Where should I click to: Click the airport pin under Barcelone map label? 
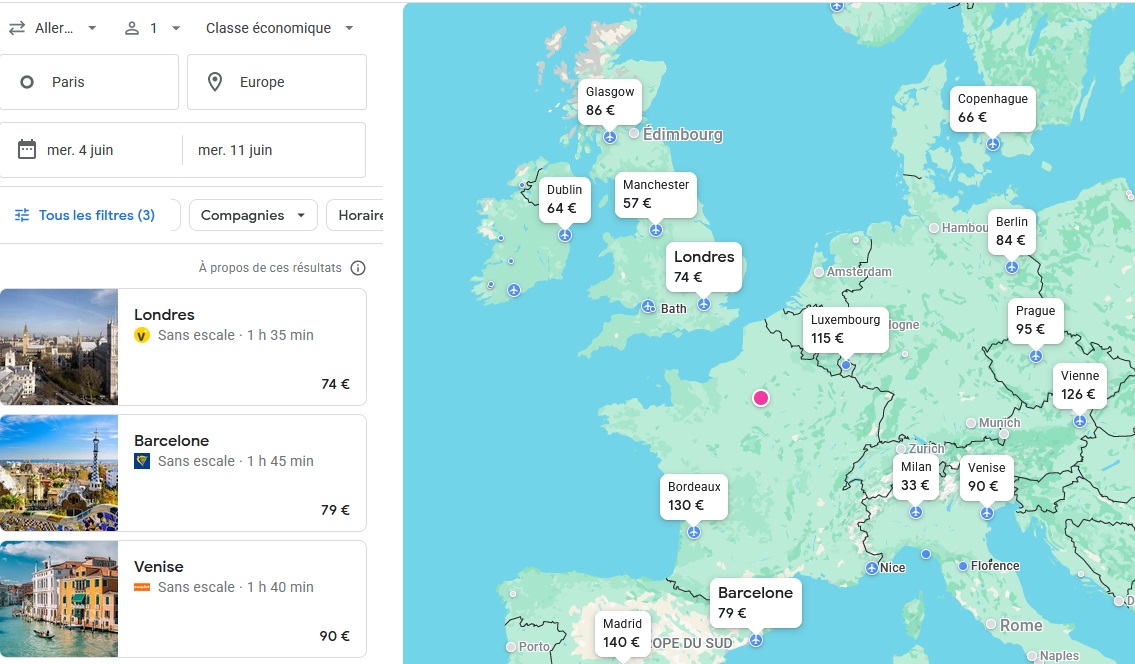pos(756,640)
